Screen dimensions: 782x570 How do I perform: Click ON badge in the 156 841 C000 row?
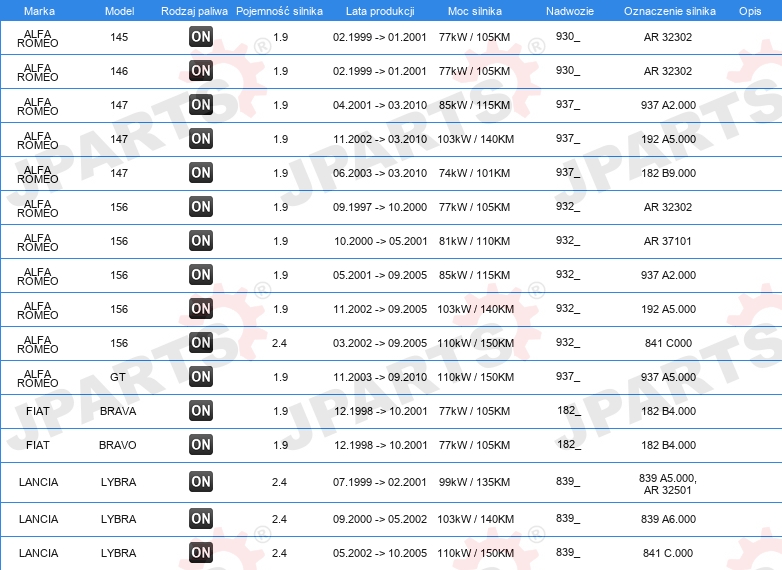coord(201,343)
